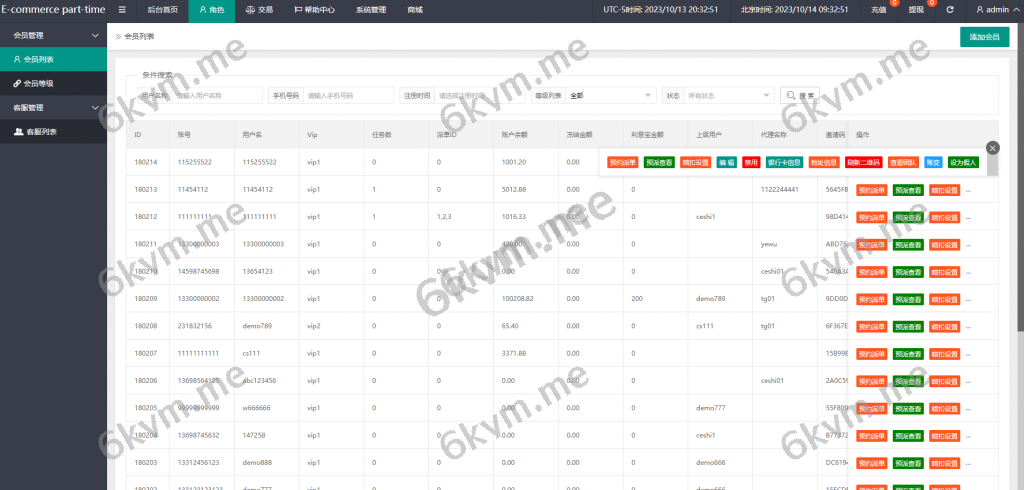
Task: Click 会员列表 breadcrumb text
Action: [139, 37]
